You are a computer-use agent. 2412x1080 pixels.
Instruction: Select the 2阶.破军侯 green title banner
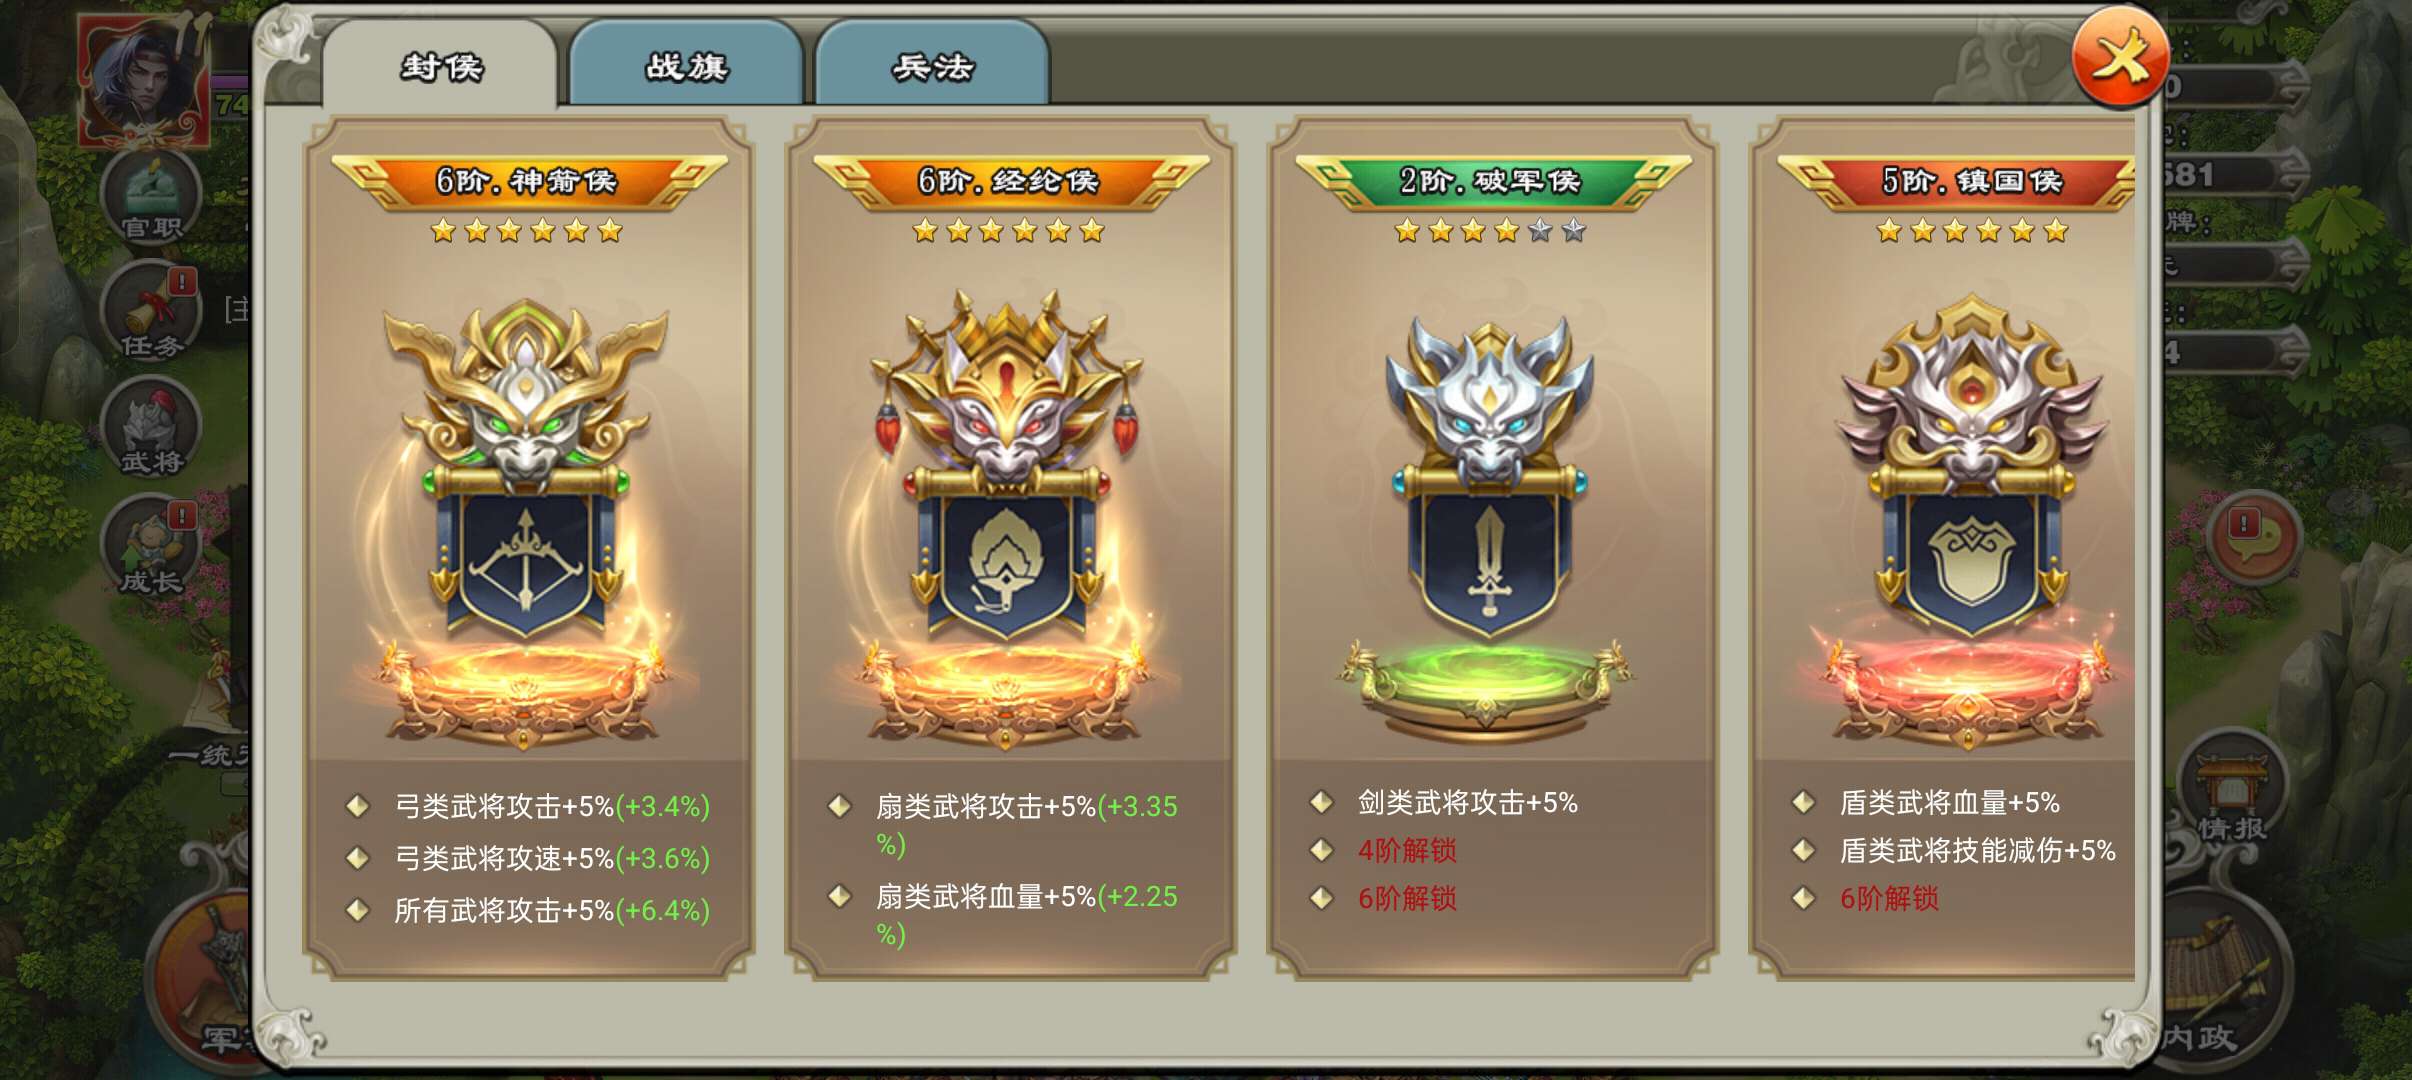coord(1490,181)
